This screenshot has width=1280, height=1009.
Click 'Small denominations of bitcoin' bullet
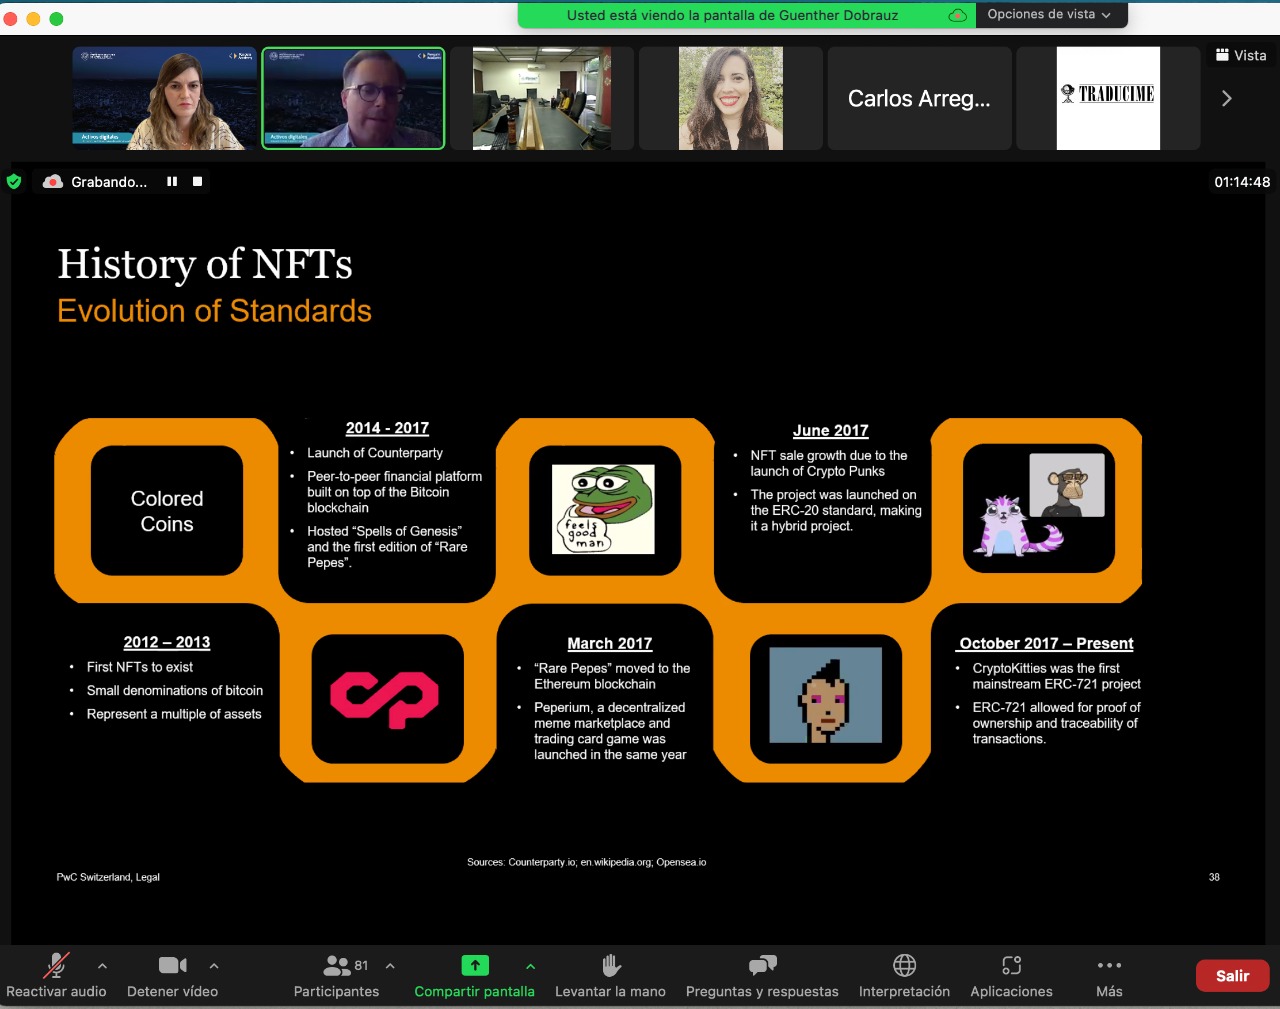coord(175,691)
